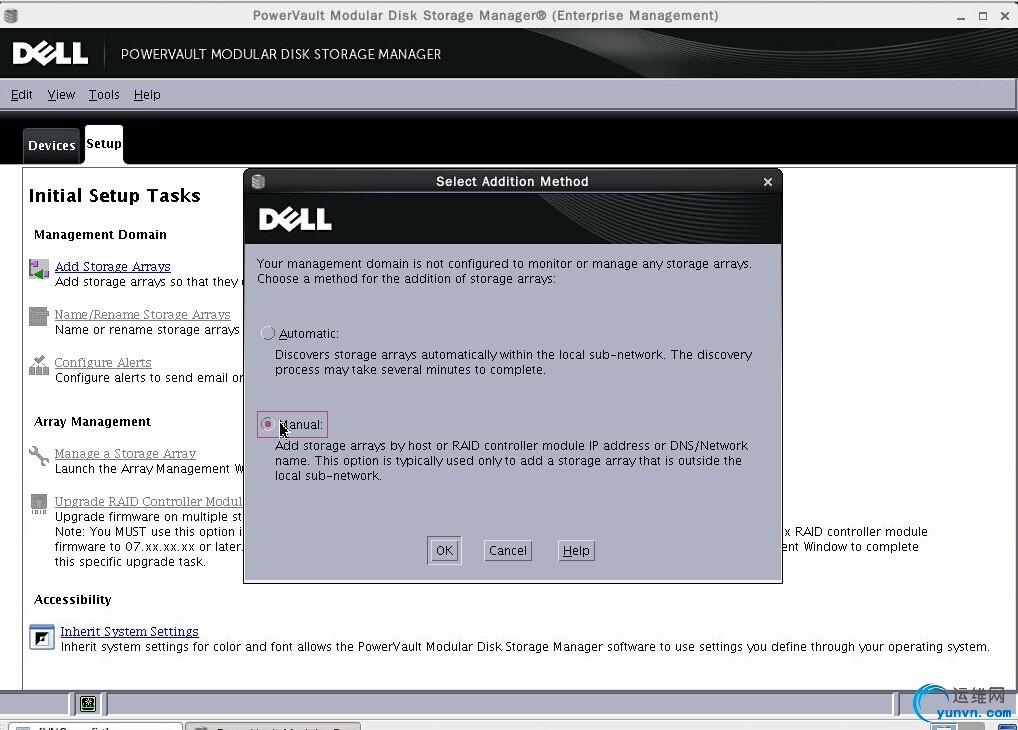Image resolution: width=1018 pixels, height=730 pixels.
Task: Click the Inherit System Settings icon
Action: (x=42, y=637)
